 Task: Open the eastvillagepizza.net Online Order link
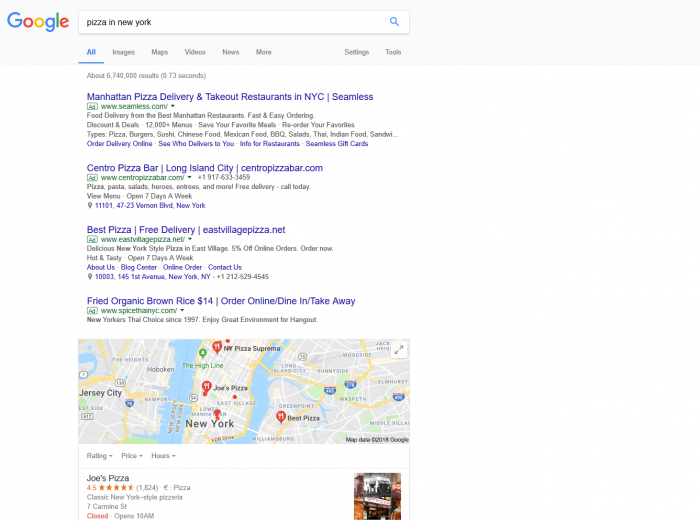(182, 267)
